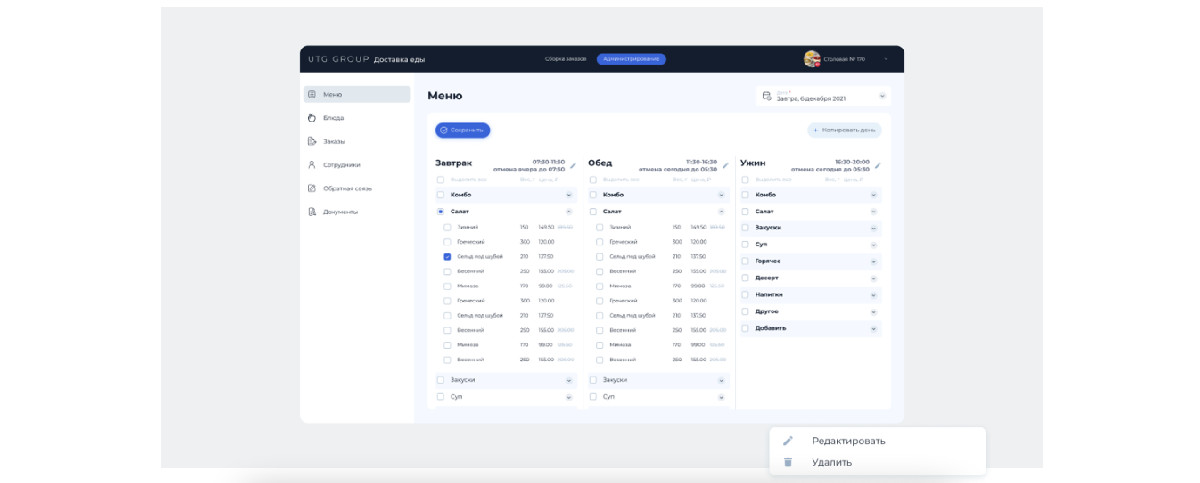Viewport: 1200px width, 483px height.
Task: Click the user avatar next to Столовая № 170
Action: tap(812, 59)
